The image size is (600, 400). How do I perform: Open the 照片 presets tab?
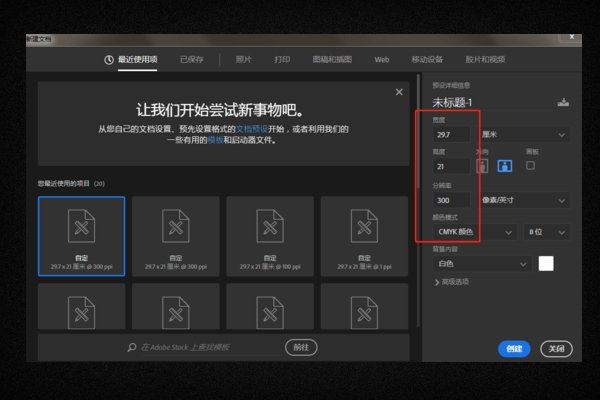pyautogui.click(x=243, y=59)
